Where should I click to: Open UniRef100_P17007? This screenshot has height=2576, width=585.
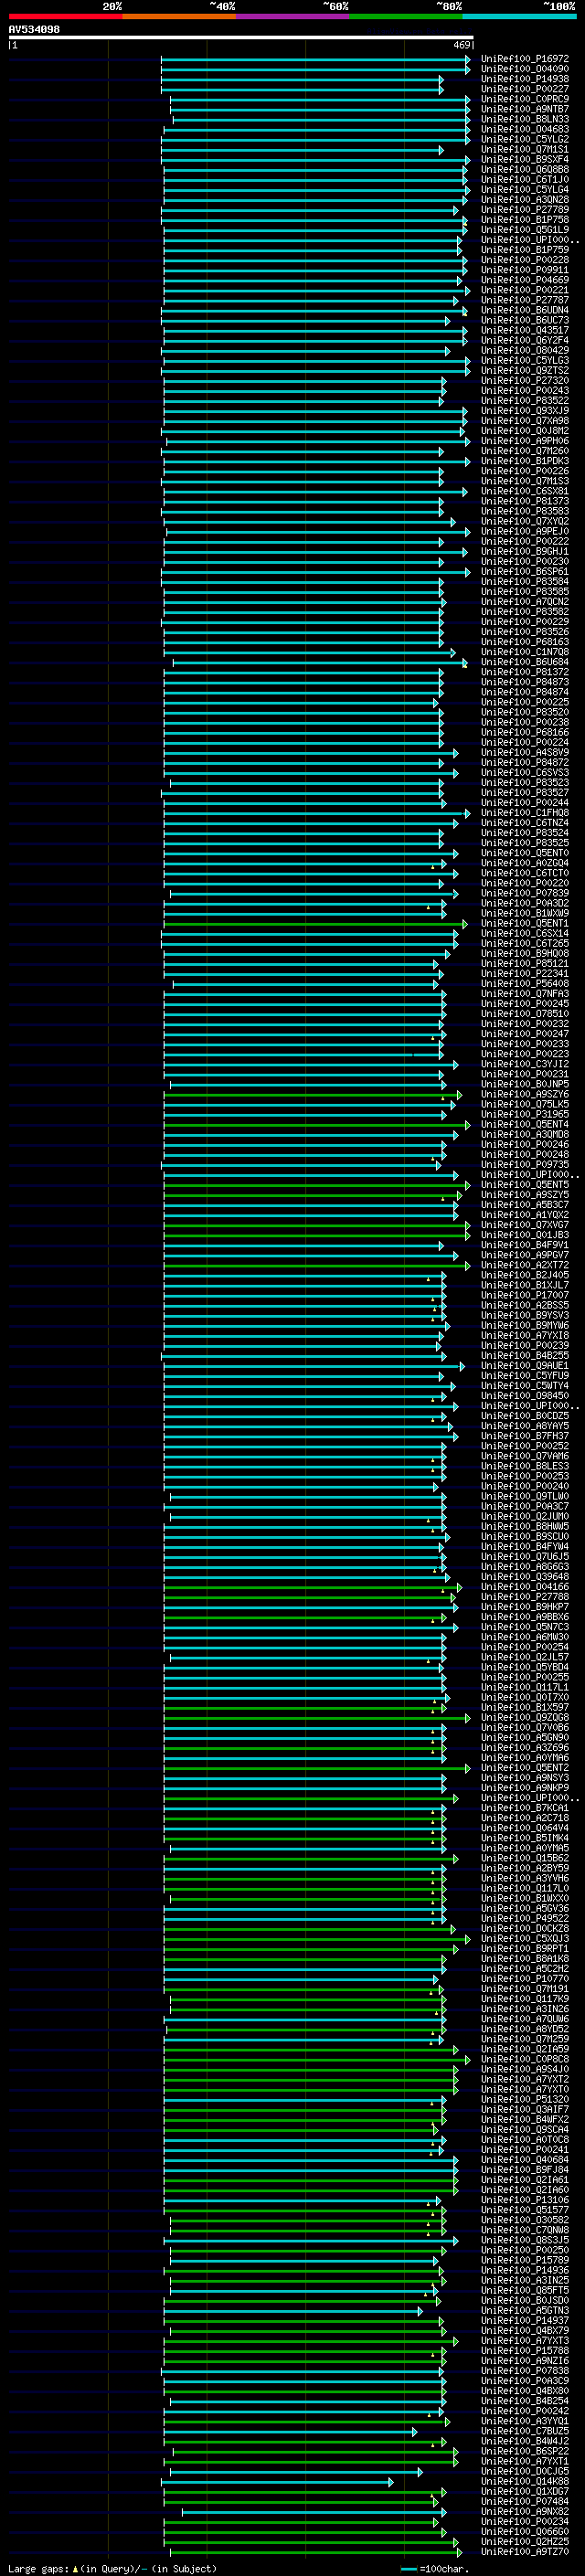click(525, 1296)
